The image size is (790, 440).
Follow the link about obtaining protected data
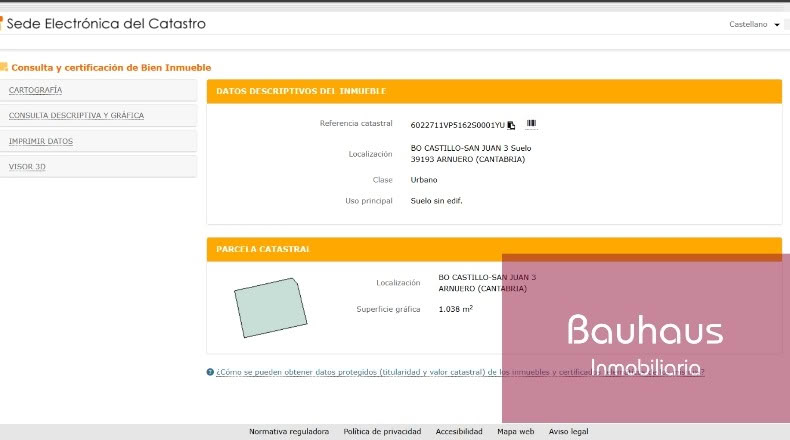point(460,372)
